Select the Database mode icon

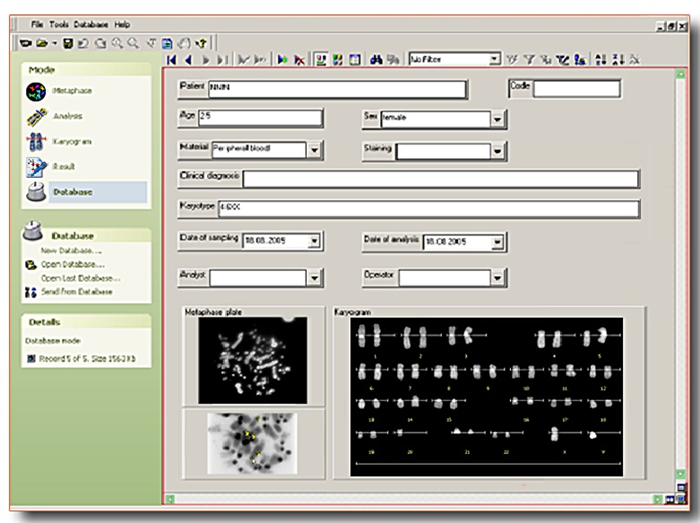click(x=36, y=191)
